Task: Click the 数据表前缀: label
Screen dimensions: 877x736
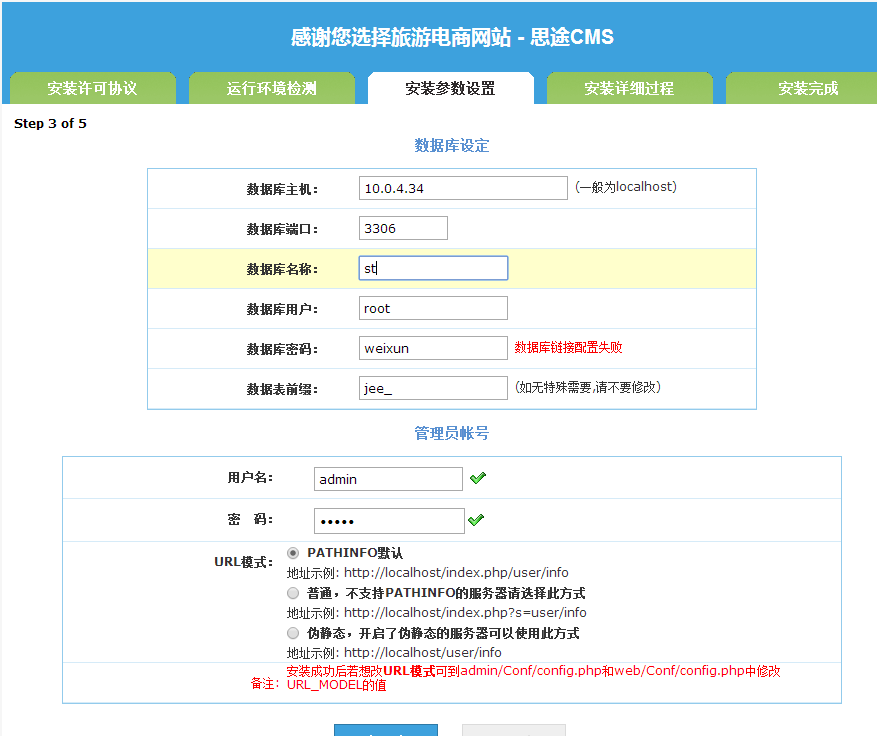Action: (x=282, y=389)
